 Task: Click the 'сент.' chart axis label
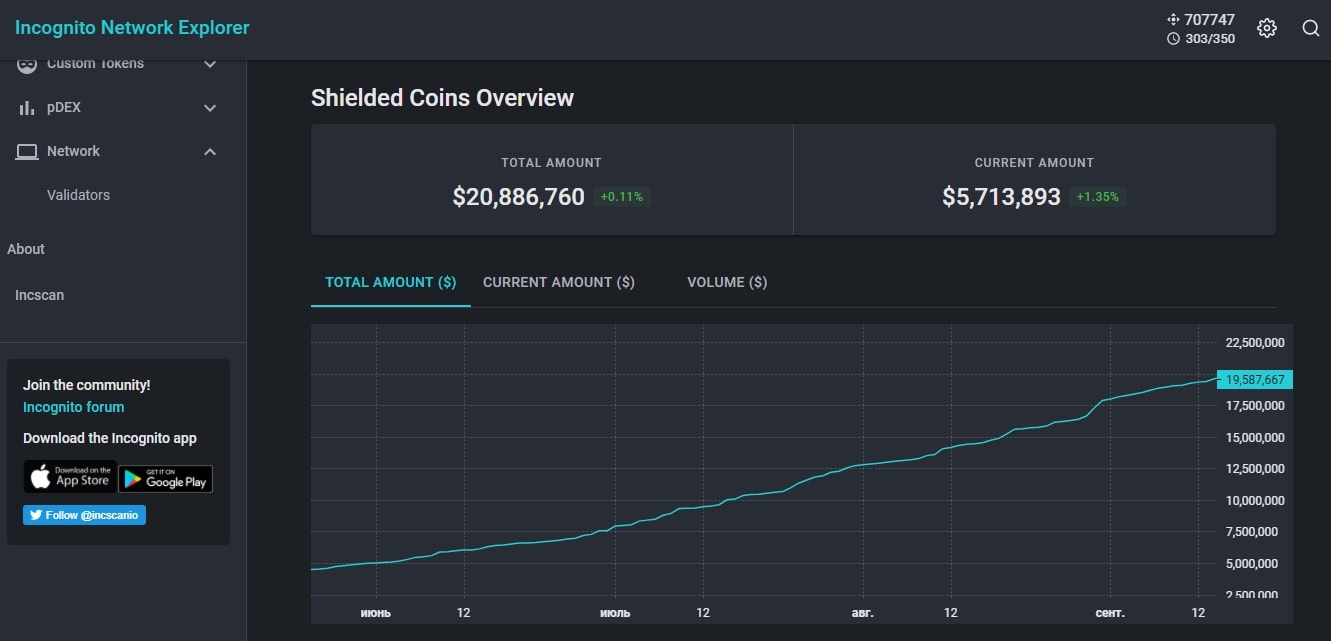(1110, 612)
